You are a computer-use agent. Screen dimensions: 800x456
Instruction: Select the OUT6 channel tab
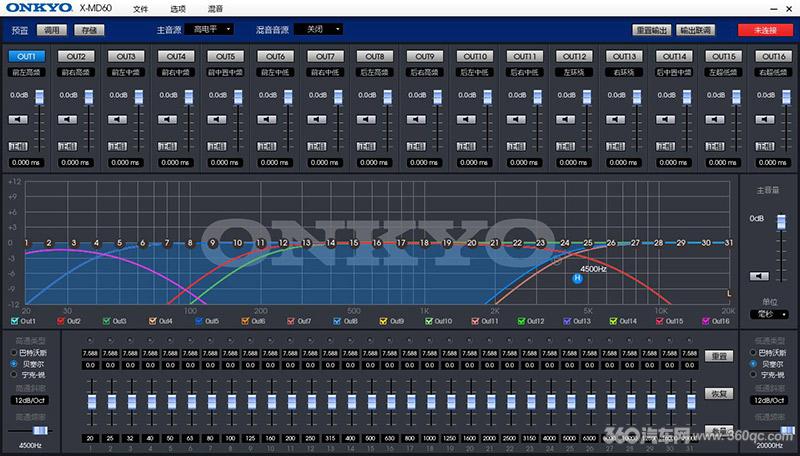pyautogui.click(x=276, y=56)
